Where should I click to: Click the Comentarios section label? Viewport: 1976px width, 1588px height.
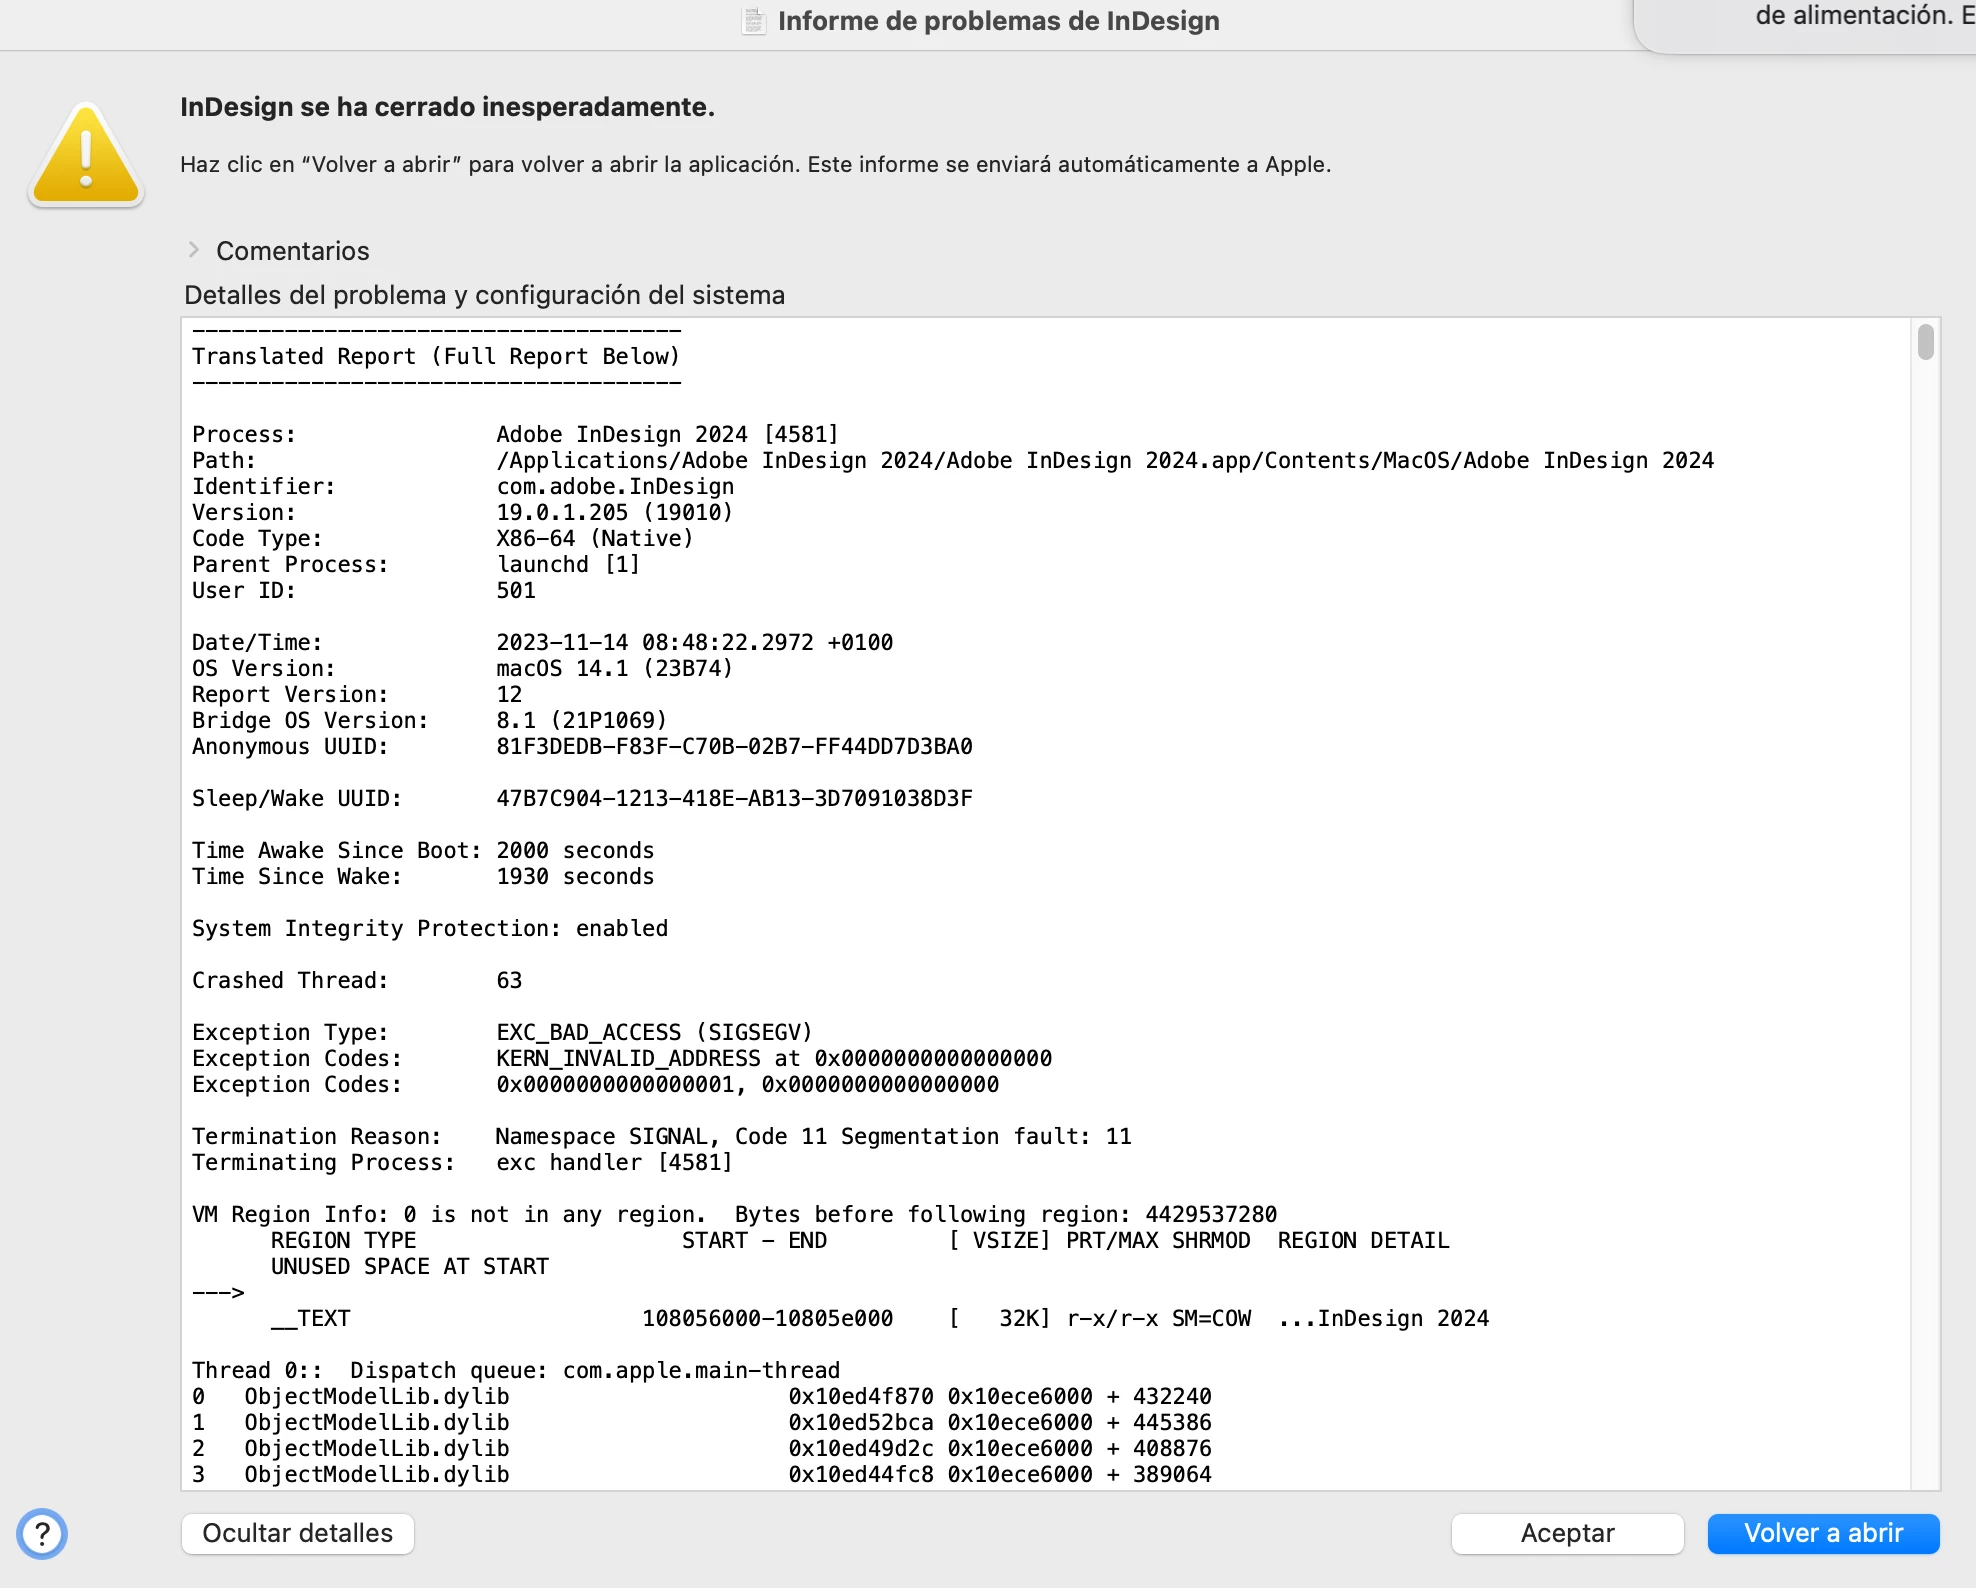tap(292, 251)
